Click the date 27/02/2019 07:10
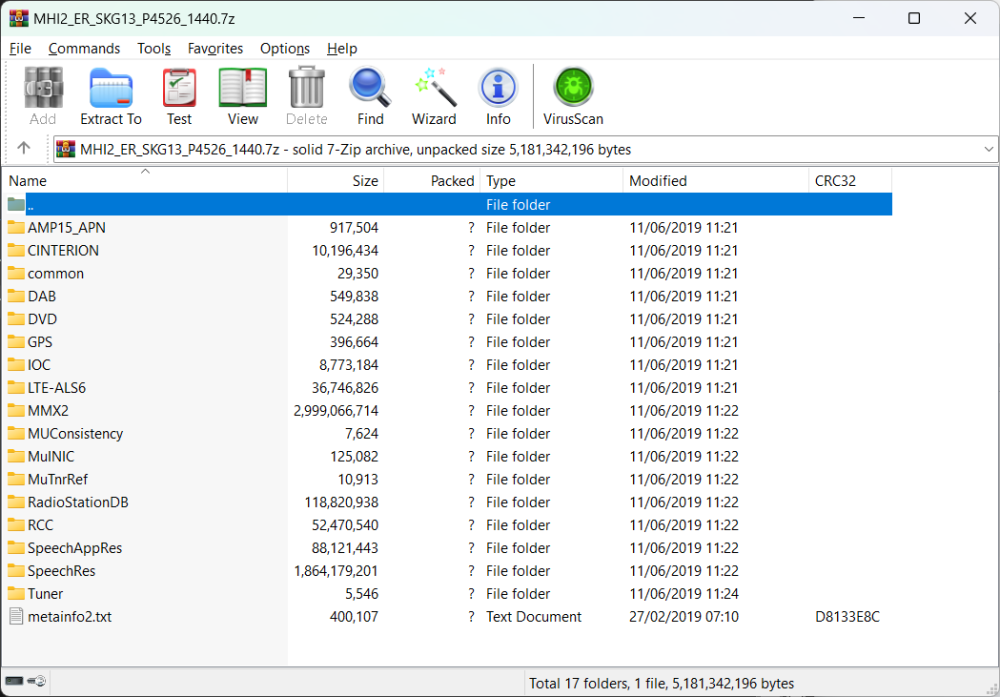 (684, 617)
